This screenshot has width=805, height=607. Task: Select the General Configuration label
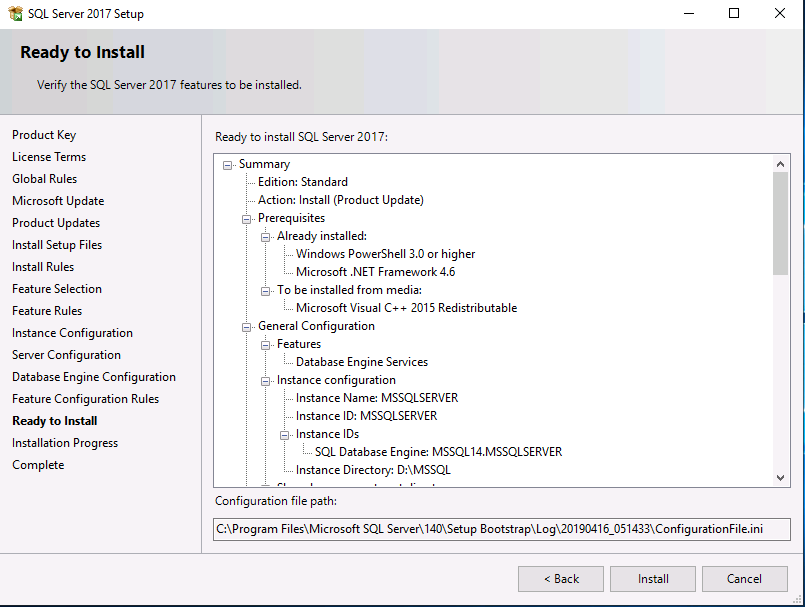316,326
